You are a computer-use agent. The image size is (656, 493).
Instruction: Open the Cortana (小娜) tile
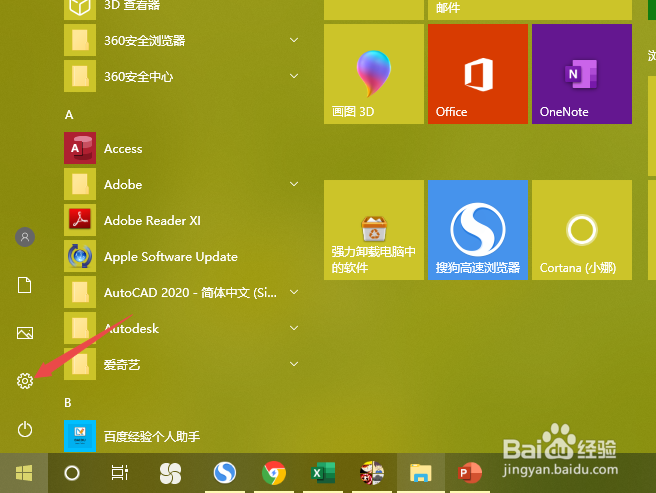(x=582, y=230)
